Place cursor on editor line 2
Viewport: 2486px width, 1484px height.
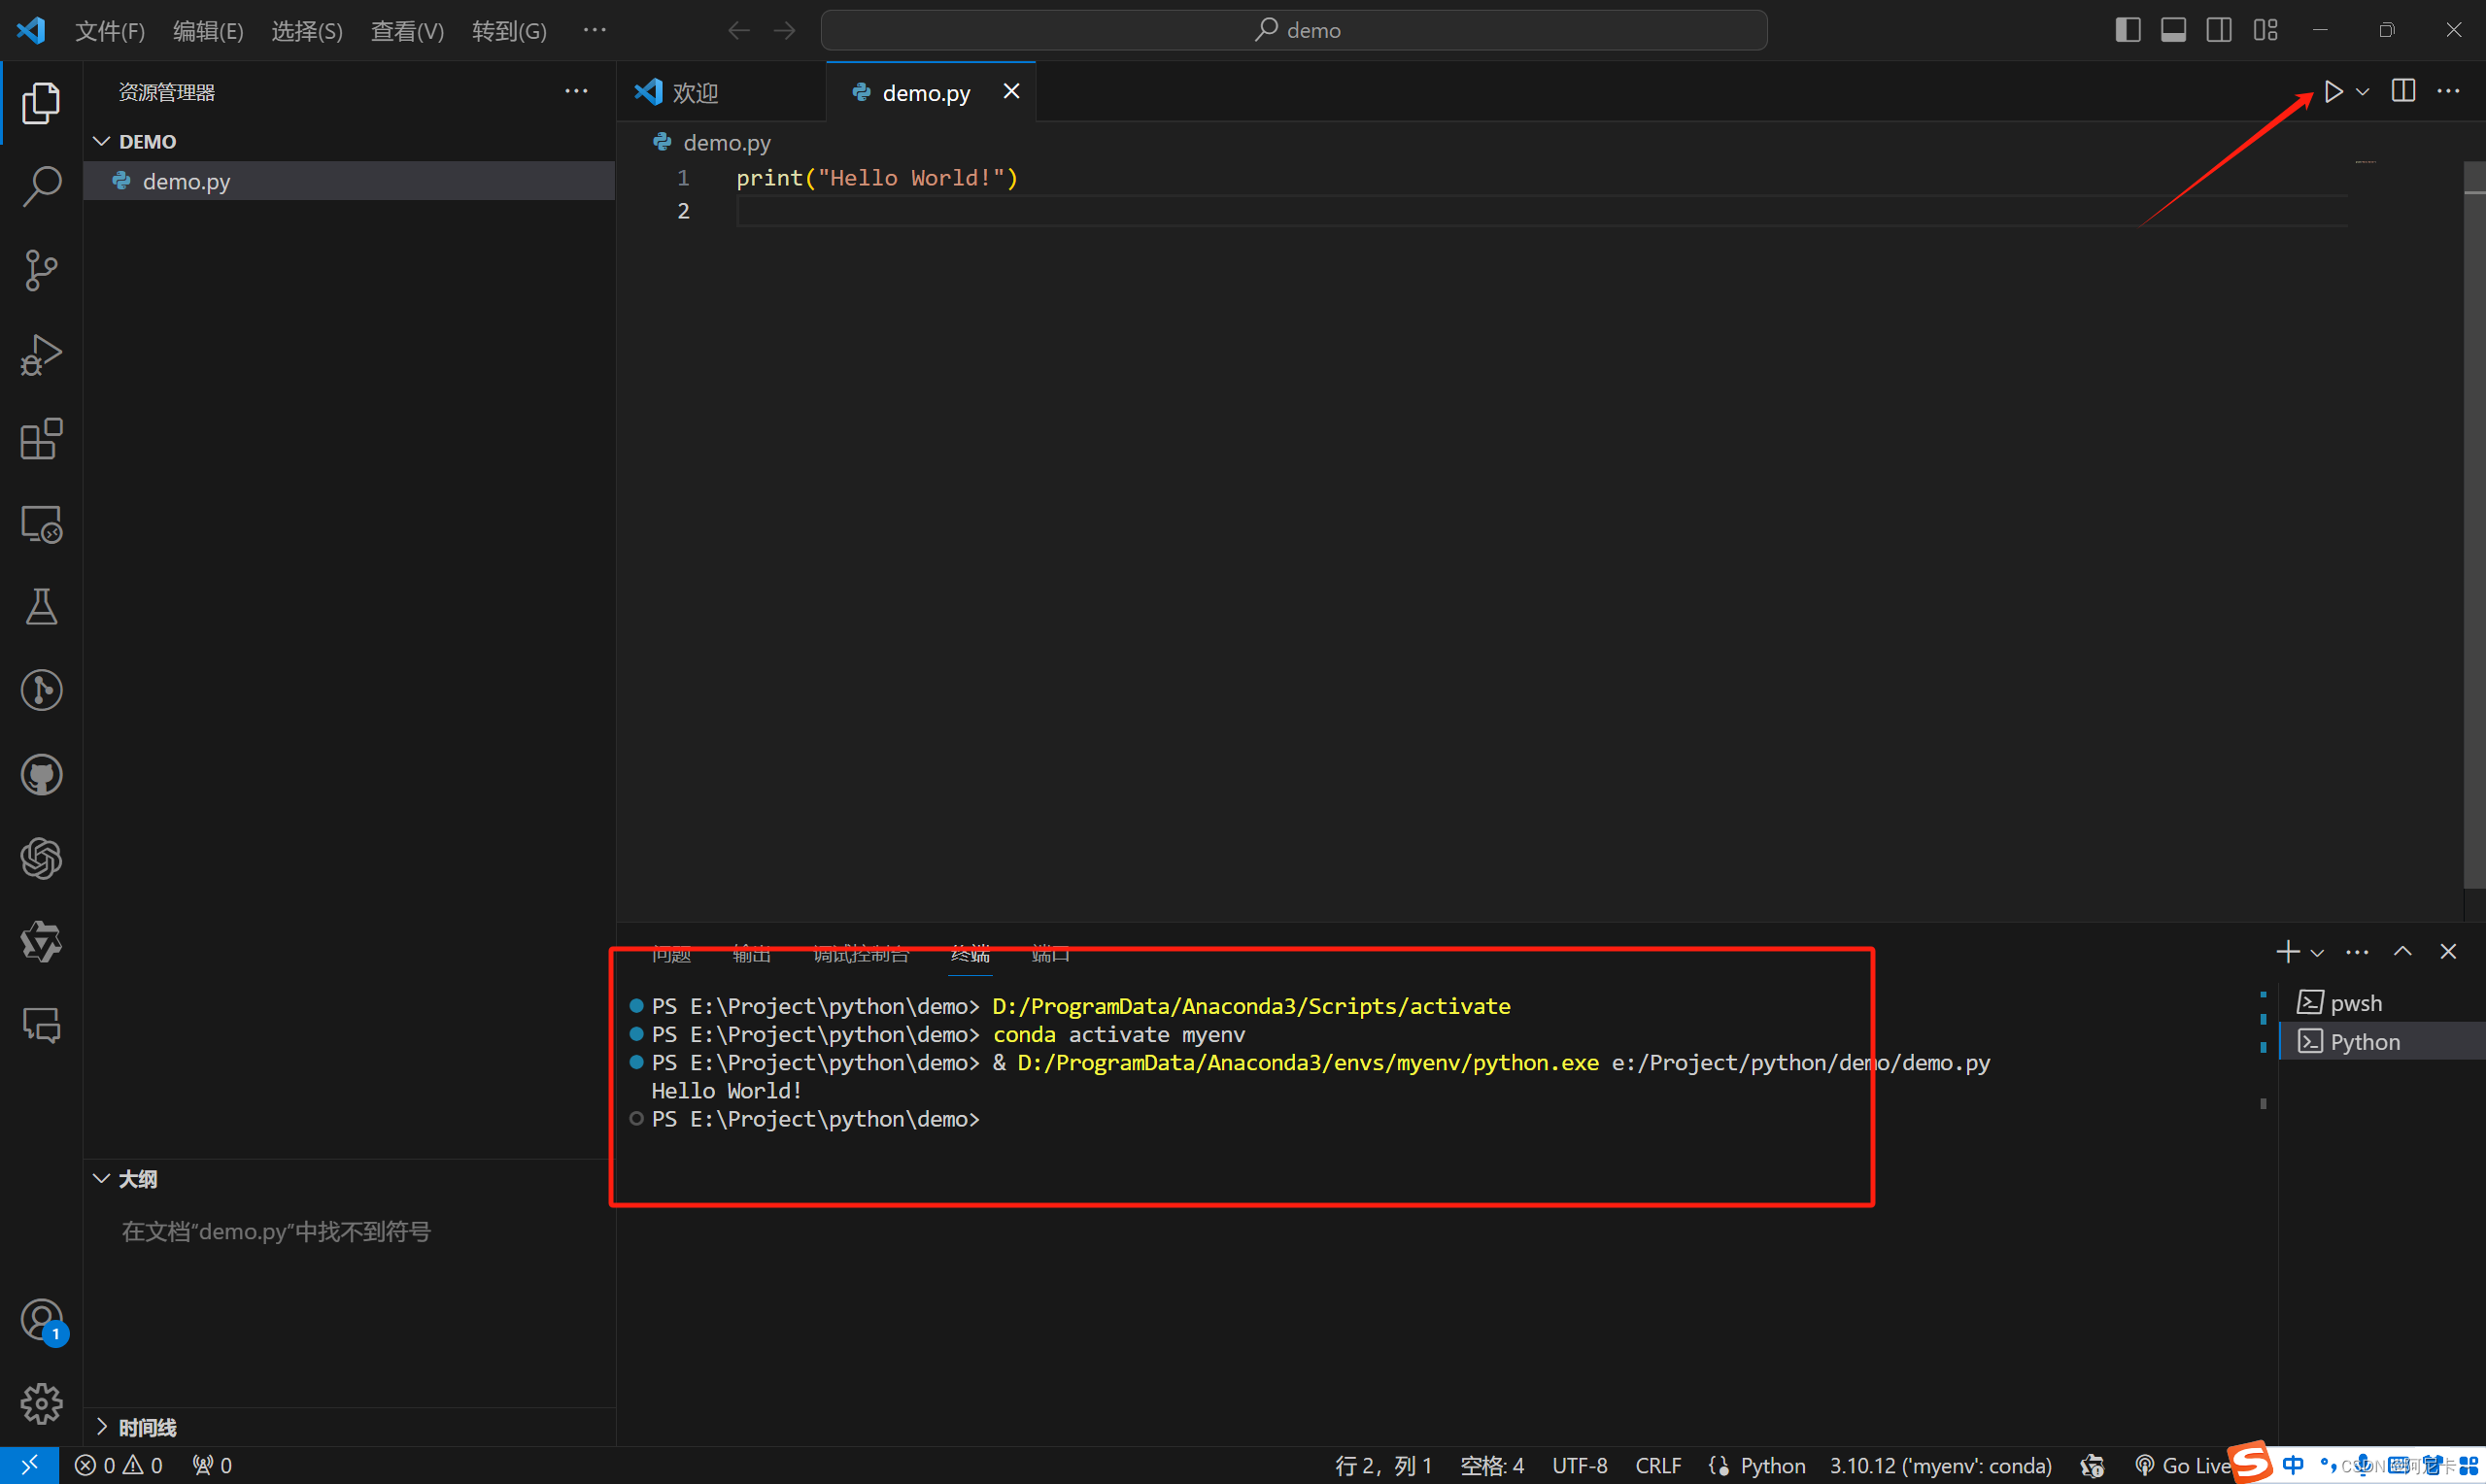click(x=1540, y=211)
